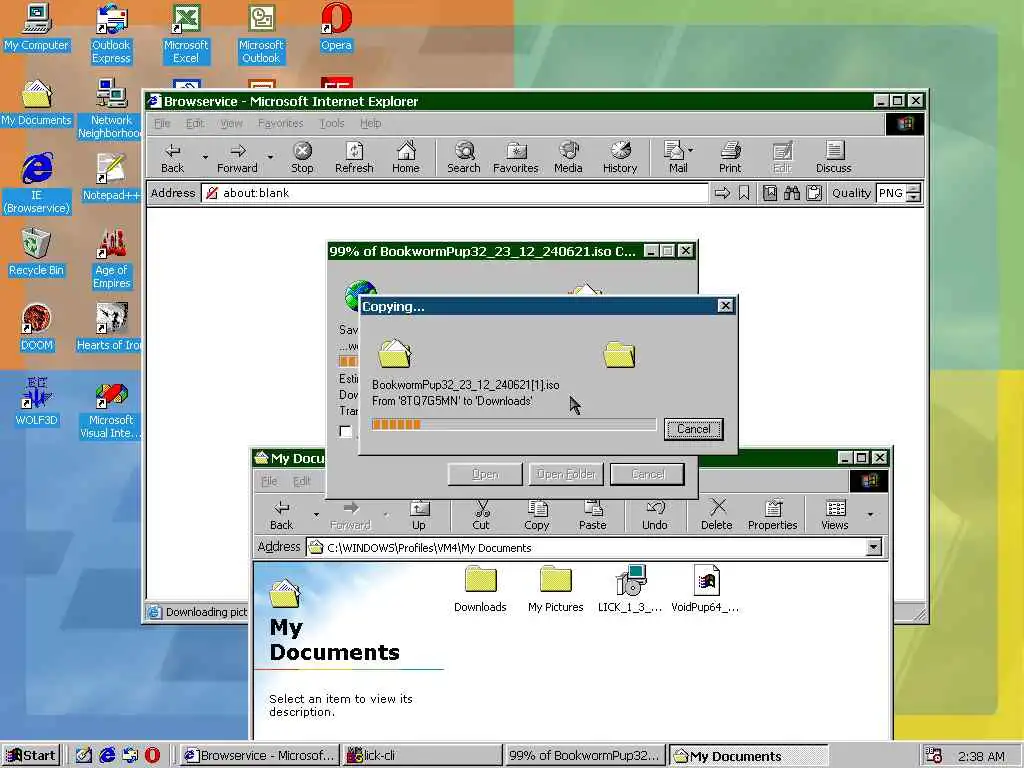The width and height of the screenshot is (1024, 768).
Task: Open Search pane in Internet Explorer
Action: click(464, 158)
